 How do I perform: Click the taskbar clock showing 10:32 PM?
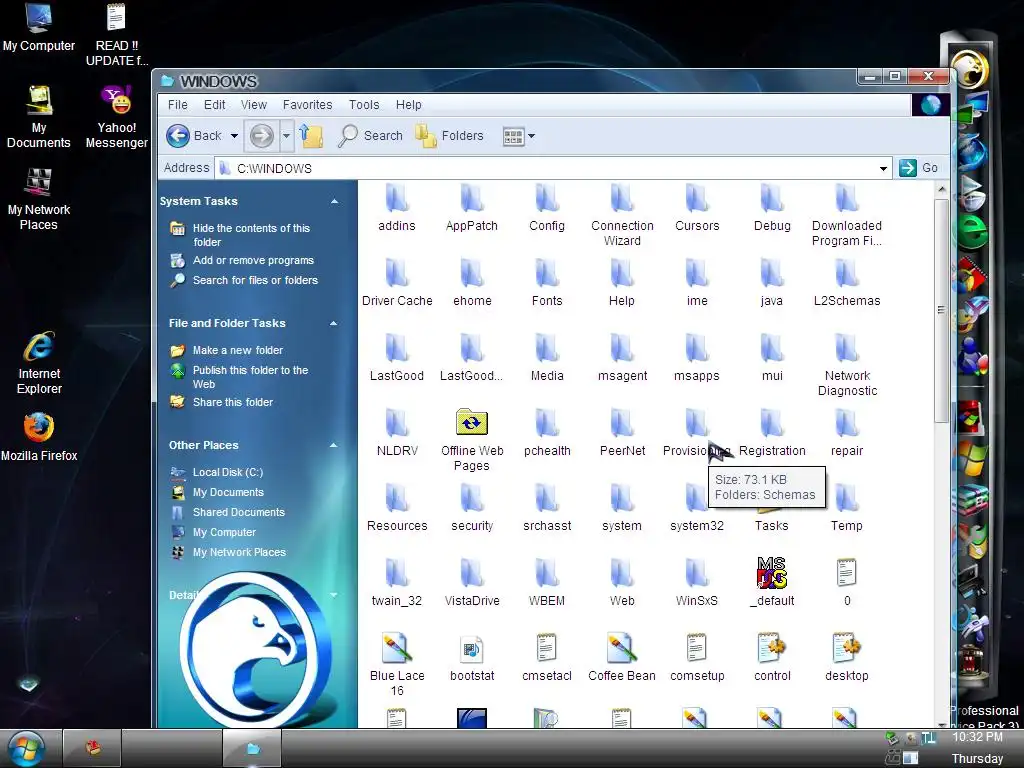pyautogui.click(x=977, y=737)
